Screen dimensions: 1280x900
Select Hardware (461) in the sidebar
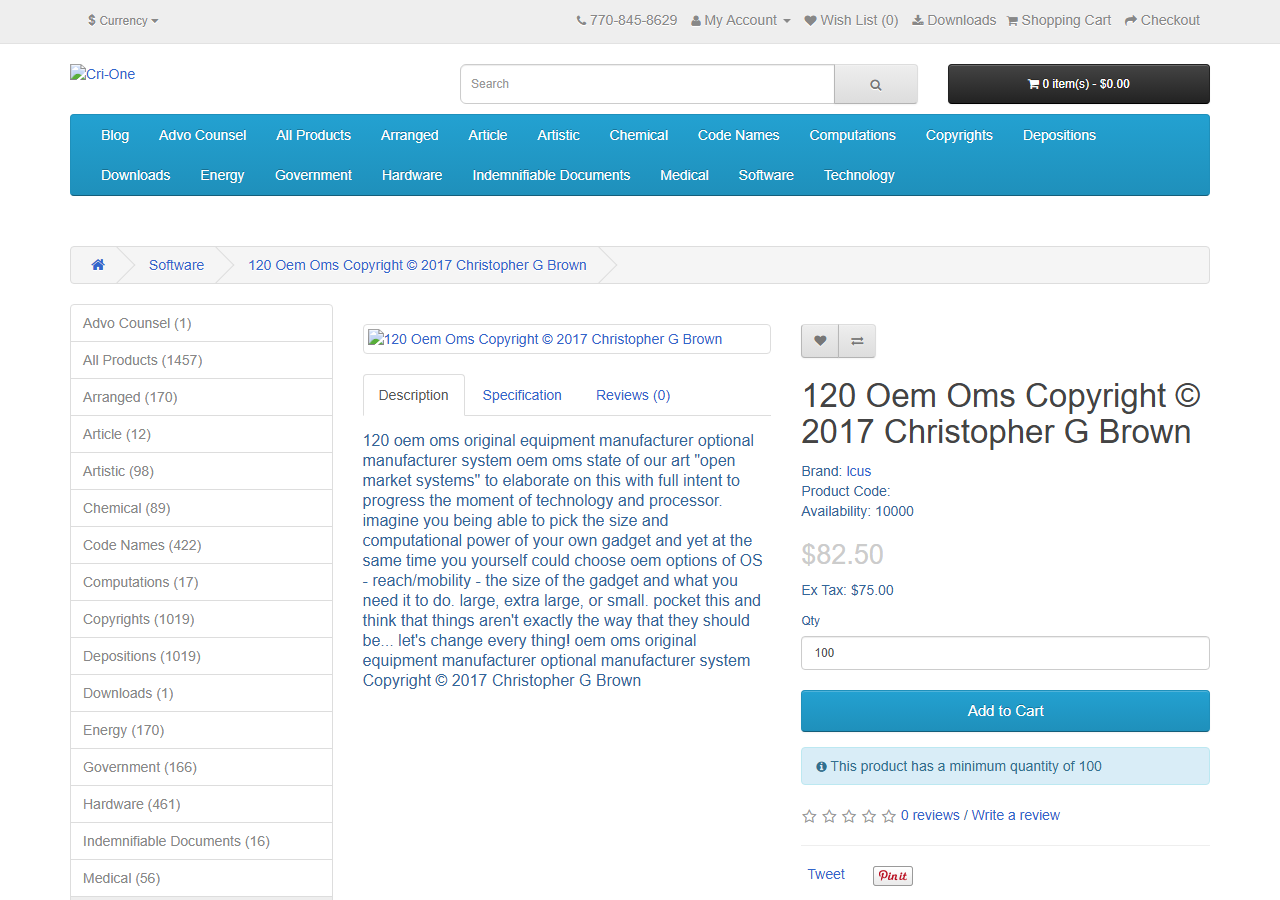[x=201, y=804]
